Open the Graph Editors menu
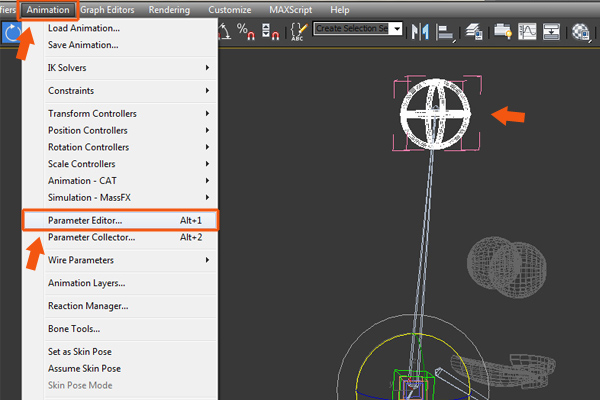 [x=107, y=10]
